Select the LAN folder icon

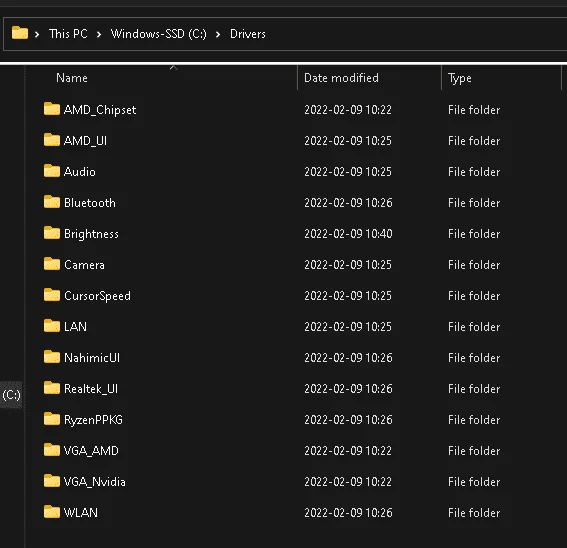(52, 326)
